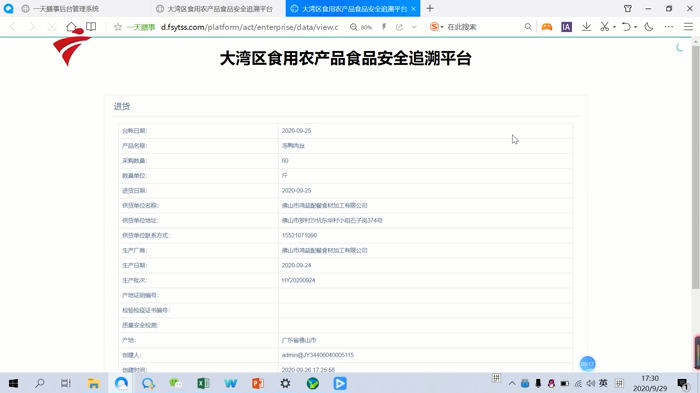Open the game controller icon
The height and width of the screenshot is (393, 700).
pyautogui.click(x=546, y=27)
